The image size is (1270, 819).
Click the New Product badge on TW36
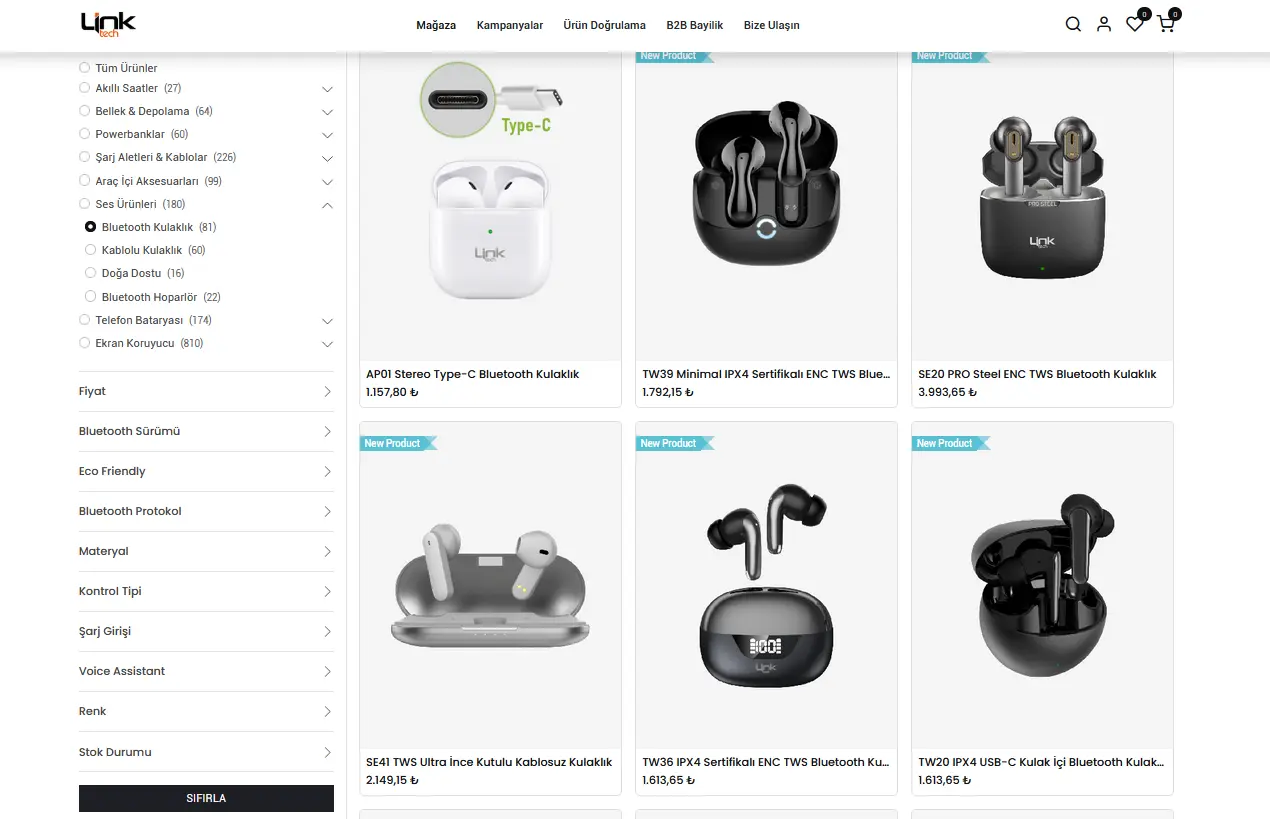[673, 443]
